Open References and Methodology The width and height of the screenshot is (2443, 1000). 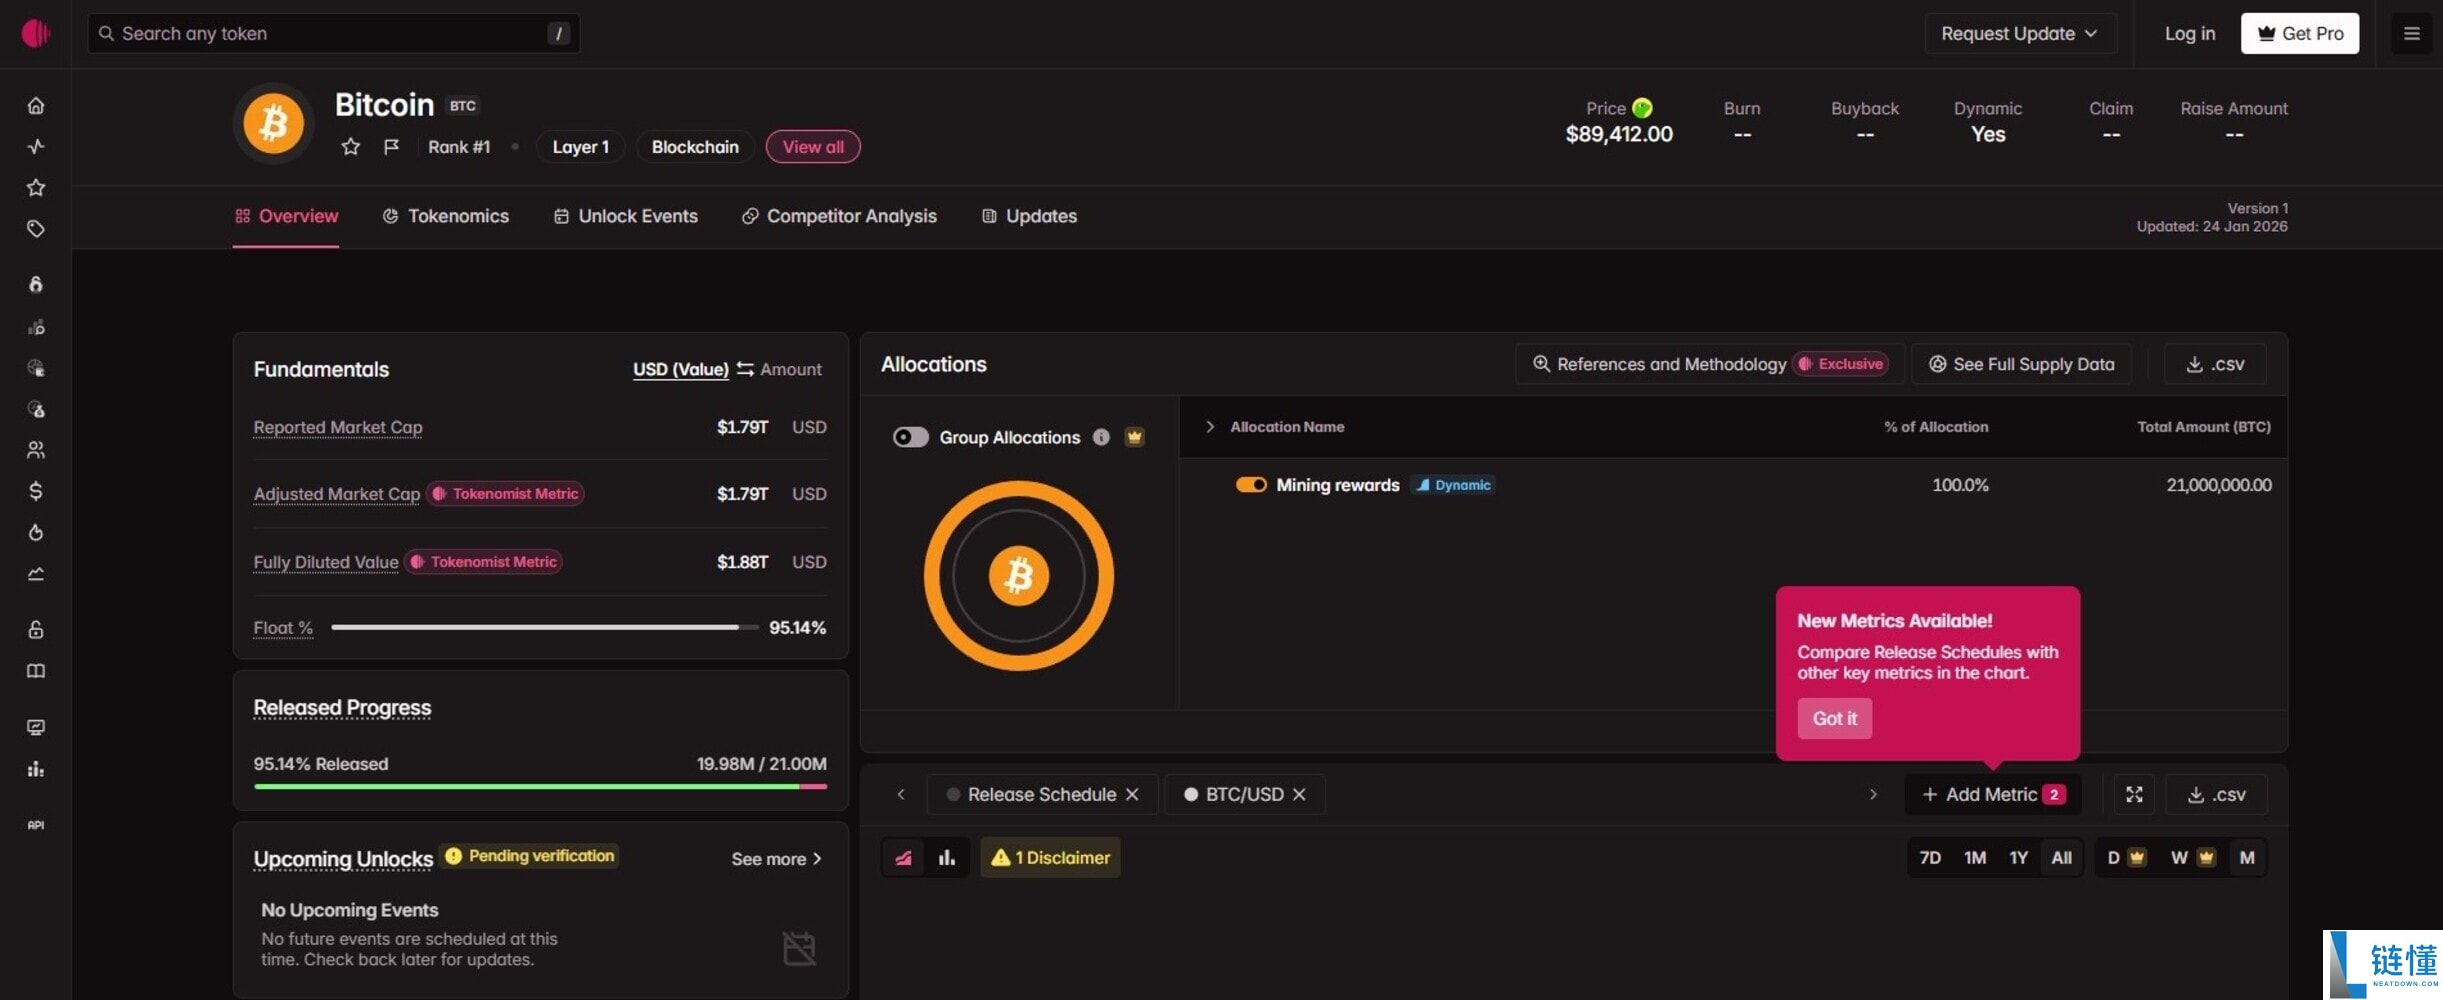pos(1708,364)
